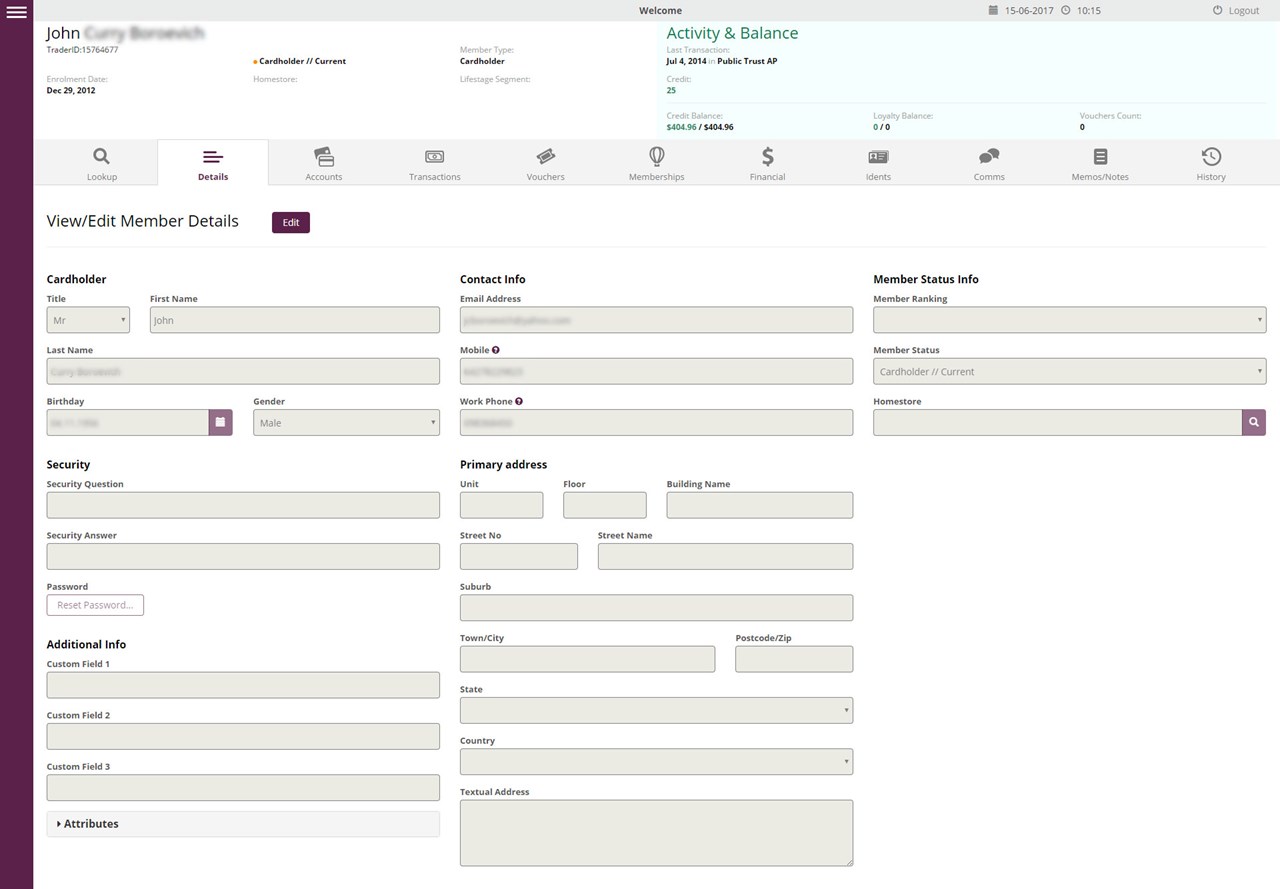The image size is (1280, 889).
Task: Open the Idents ID card tab
Action: point(878,163)
